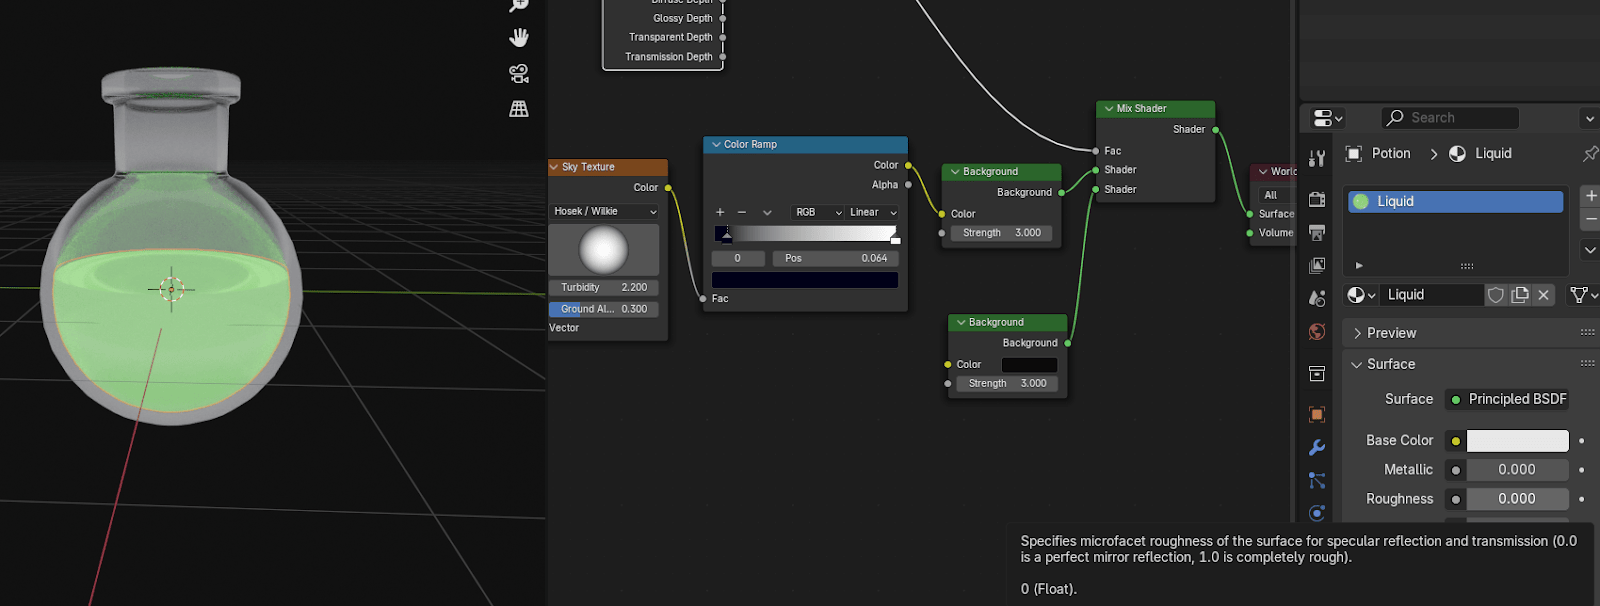Toggle fake user shield for Liquid material
Viewport: 1600px width, 606px height.
click(x=1496, y=295)
